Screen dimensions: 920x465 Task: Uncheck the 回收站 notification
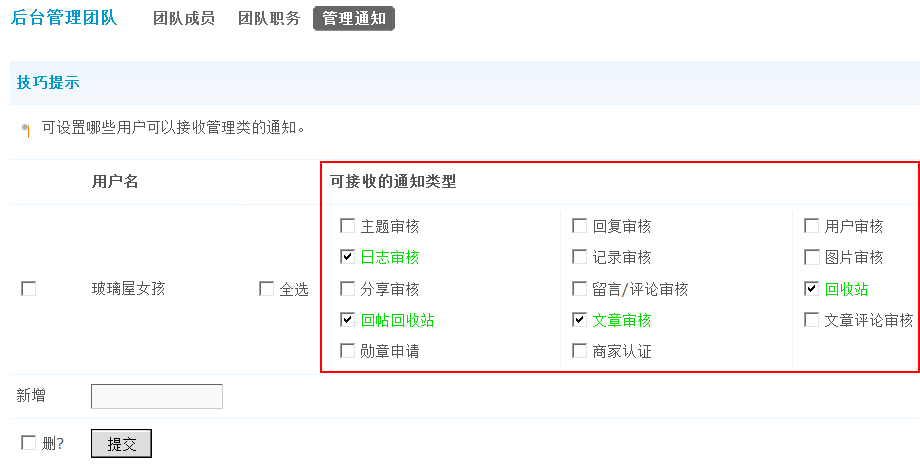812,289
